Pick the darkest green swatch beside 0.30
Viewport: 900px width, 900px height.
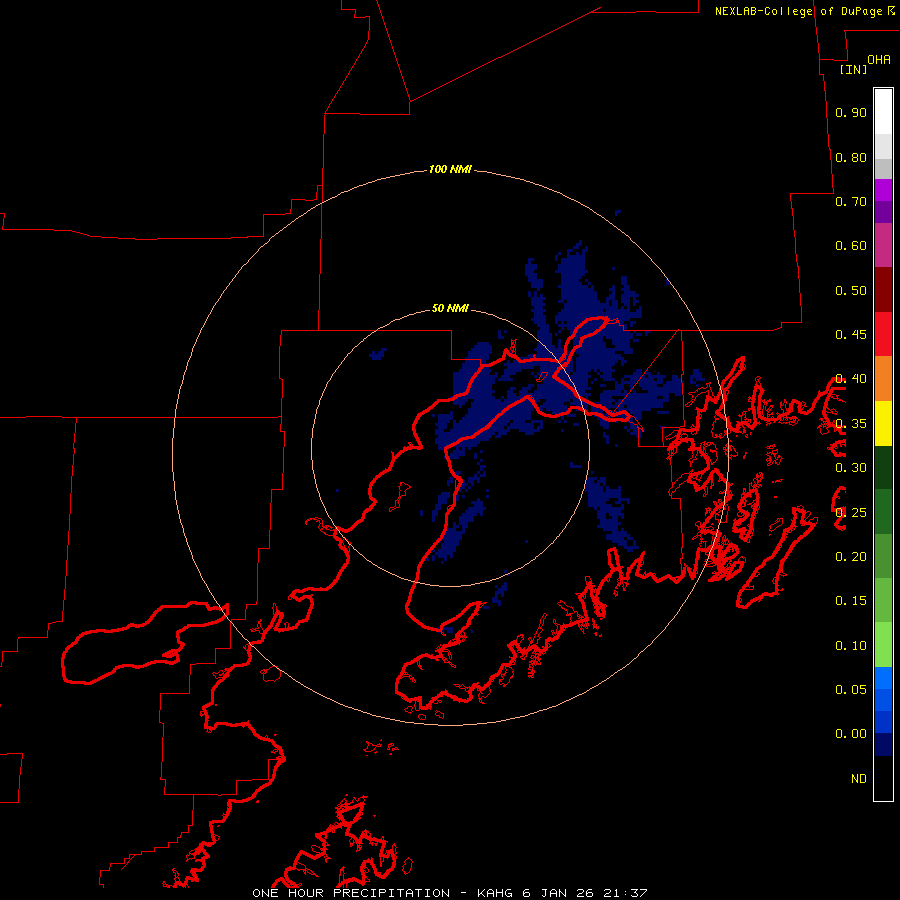tap(883, 467)
